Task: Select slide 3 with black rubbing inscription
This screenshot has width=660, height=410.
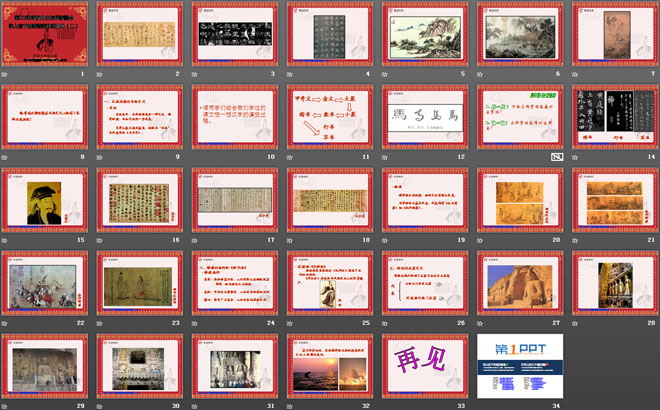Action: click(x=235, y=34)
